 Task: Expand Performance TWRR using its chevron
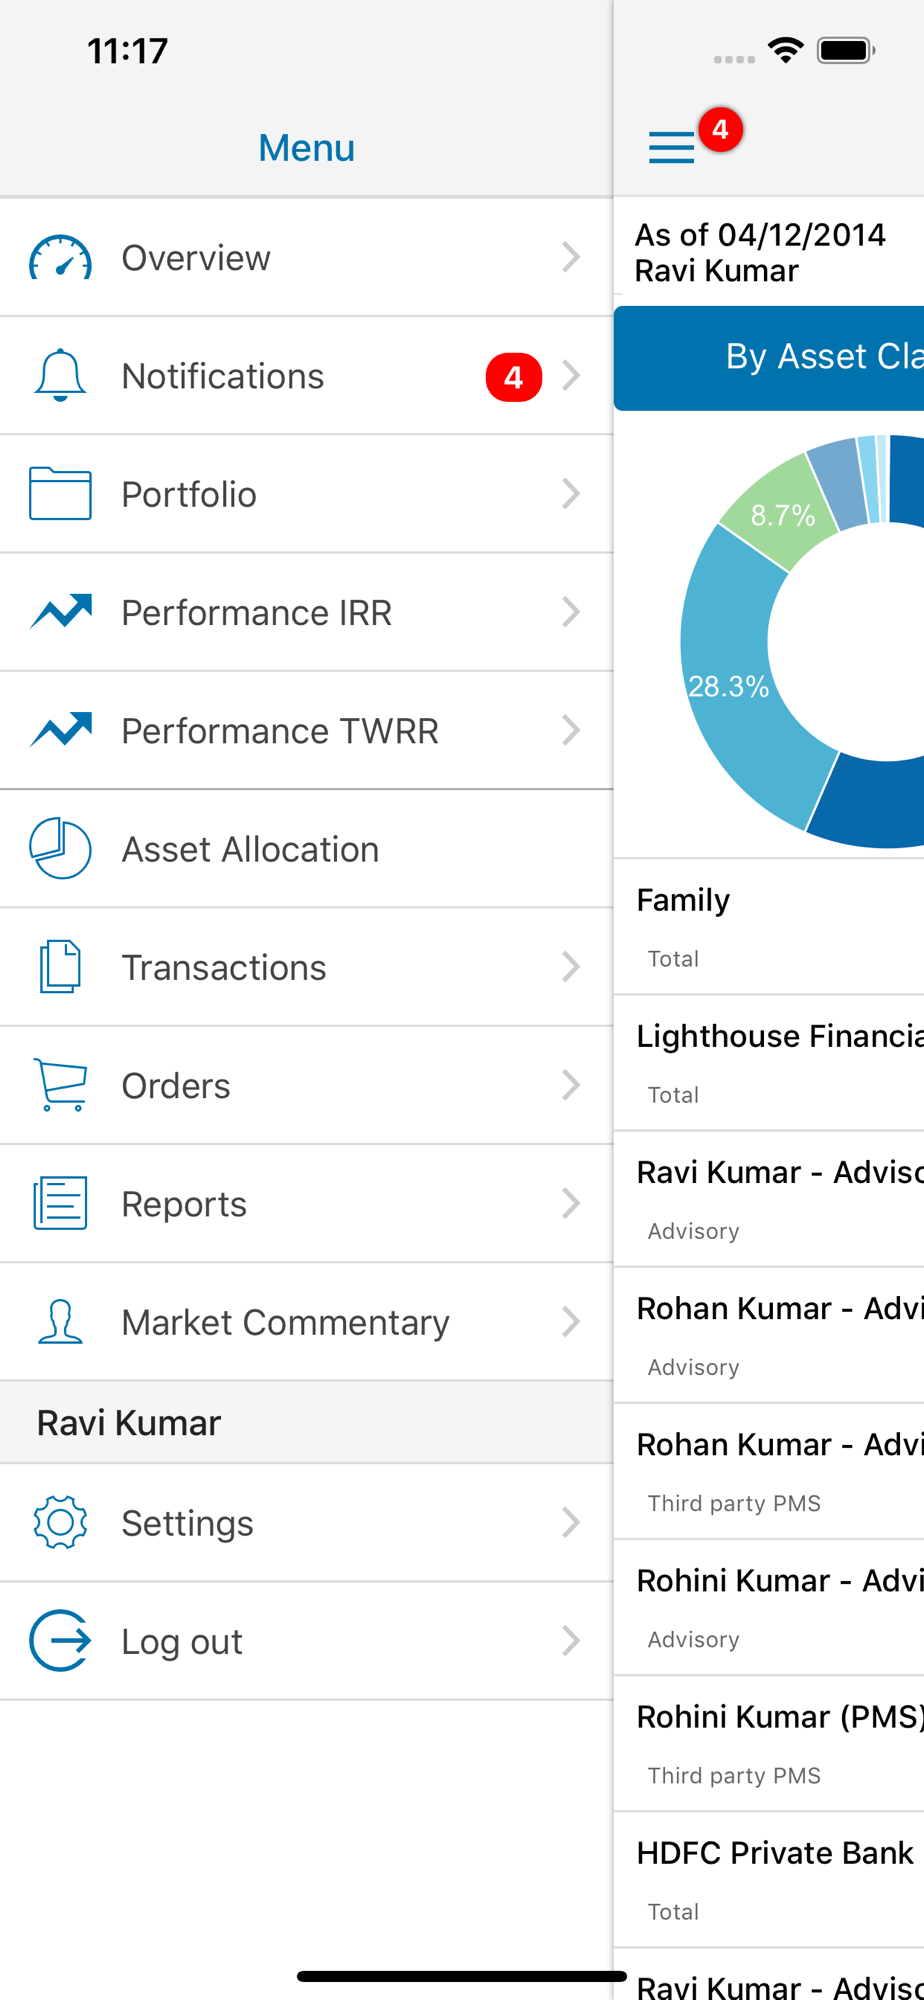[571, 730]
